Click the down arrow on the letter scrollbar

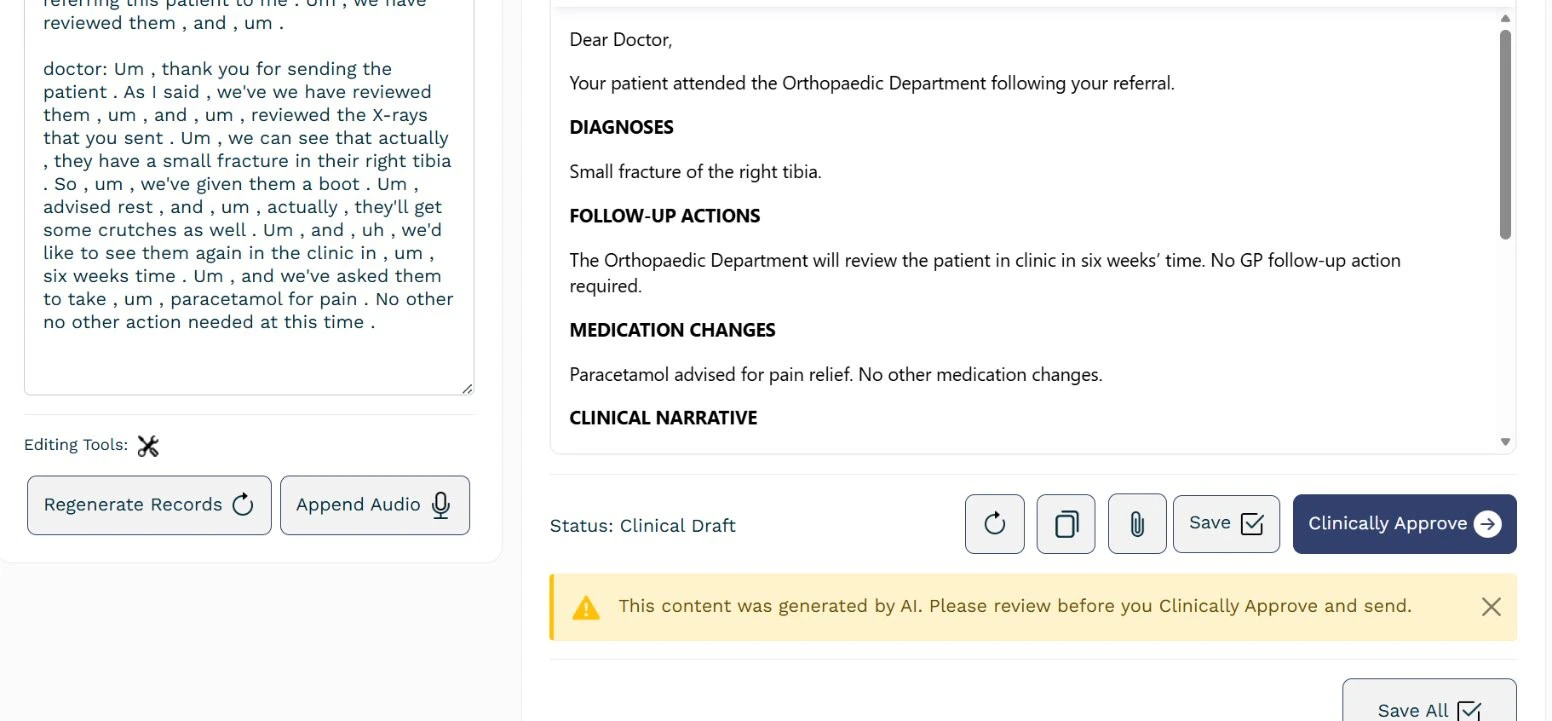tap(1504, 441)
